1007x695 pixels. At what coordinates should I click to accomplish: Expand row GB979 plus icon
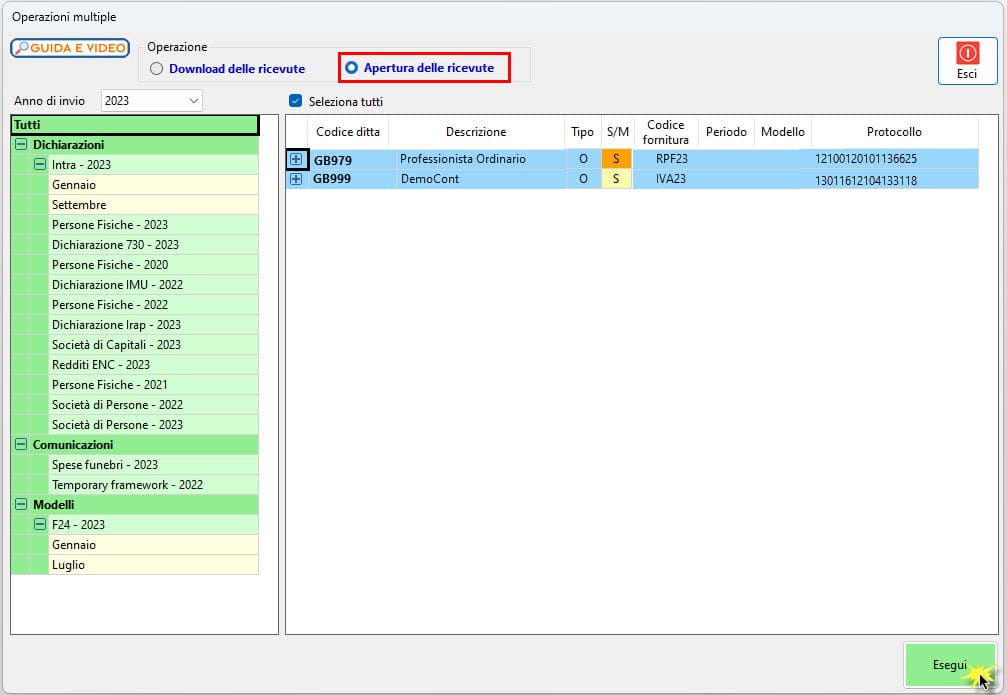click(296, 159)
